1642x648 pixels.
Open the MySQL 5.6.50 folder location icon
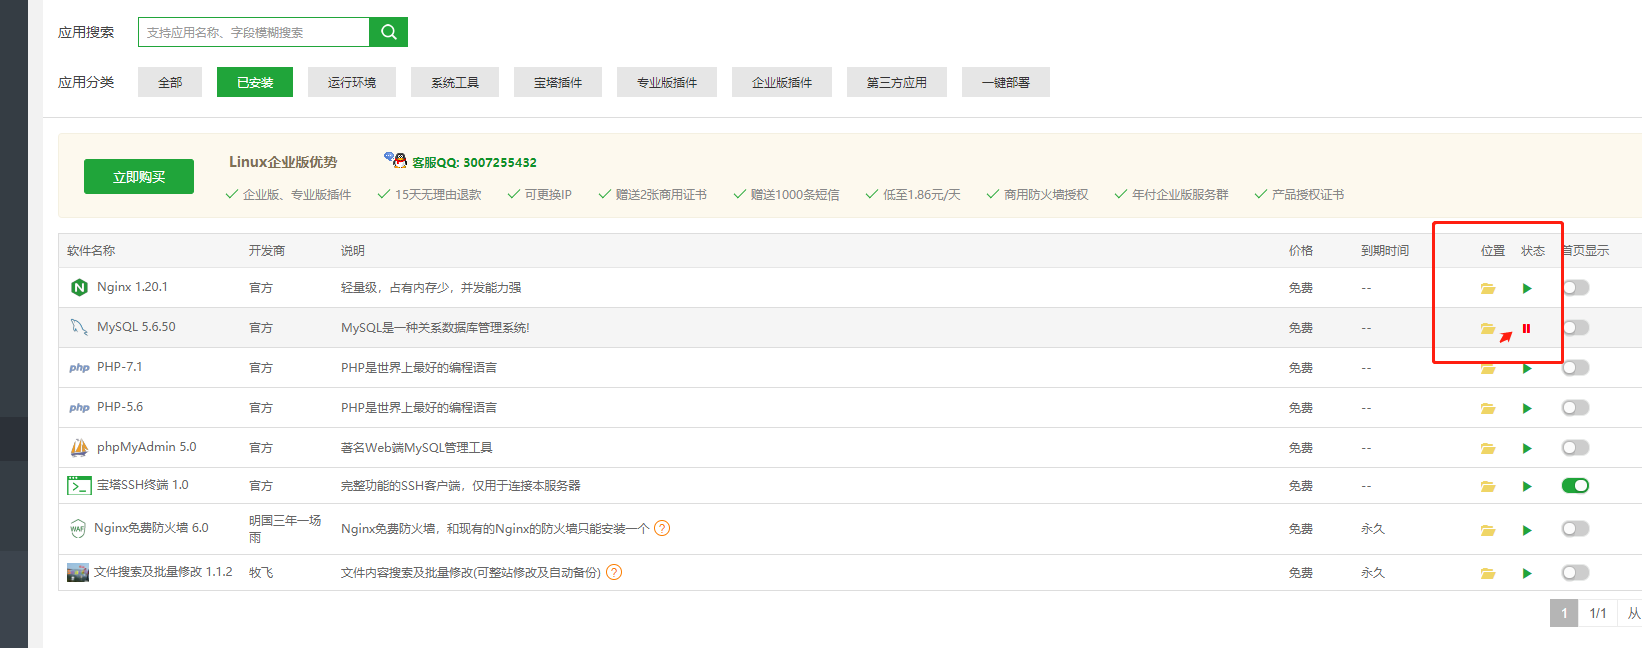1488,328
